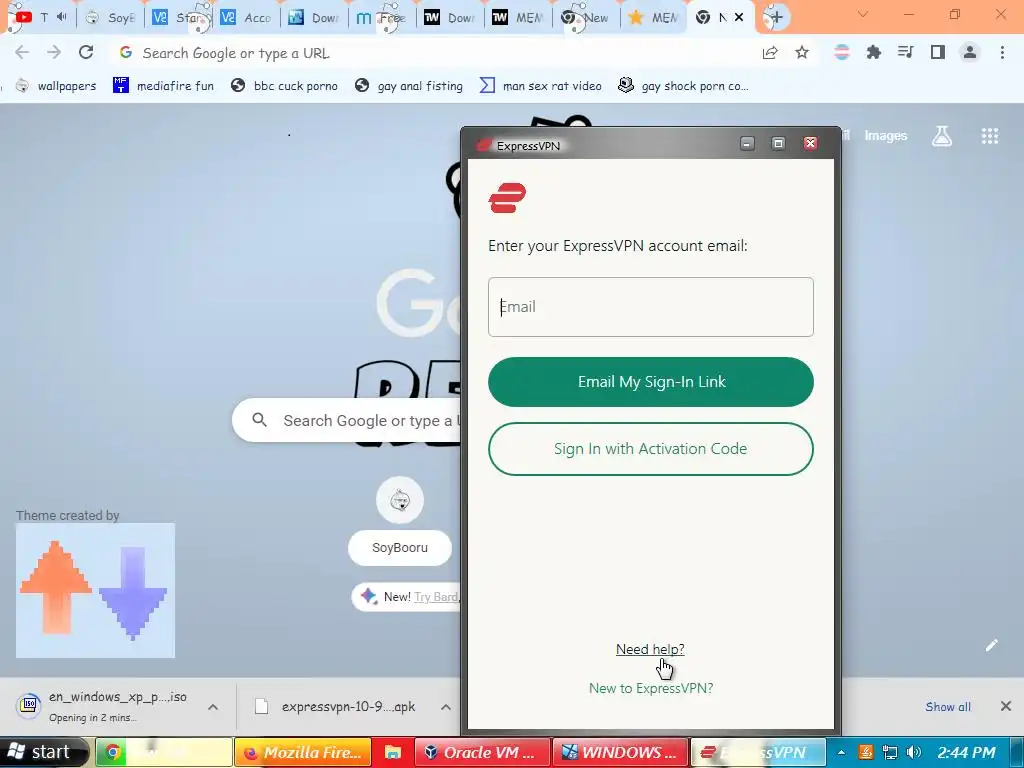
Task: Switch to the SoyB tab
Action: point(111,18)
